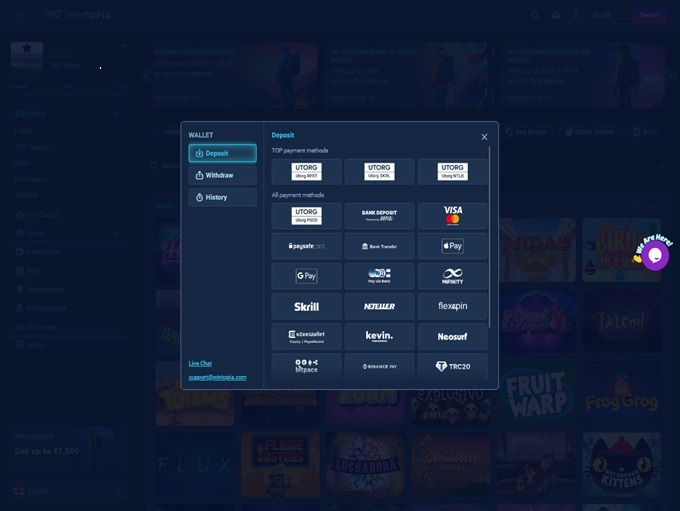The image size is (680, 511).
Task: Select the paysafecard option
Action: click(x=306, y=246)
